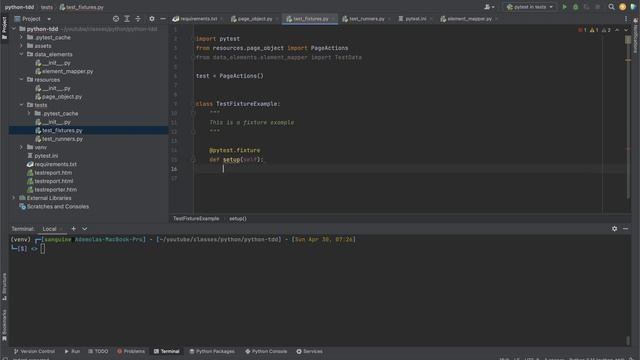The height and width of the screenshot is (360, 640).
Task: Open editor tabs more-options dots
Action: pos(626,19)
